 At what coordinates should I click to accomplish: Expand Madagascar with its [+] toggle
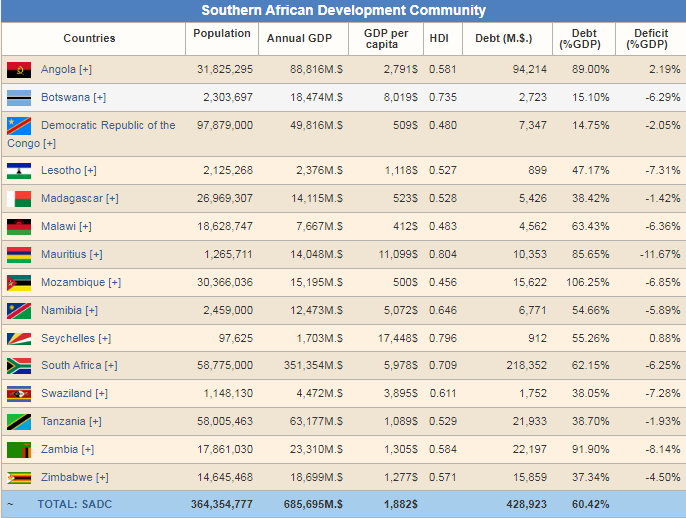point(112,199)
